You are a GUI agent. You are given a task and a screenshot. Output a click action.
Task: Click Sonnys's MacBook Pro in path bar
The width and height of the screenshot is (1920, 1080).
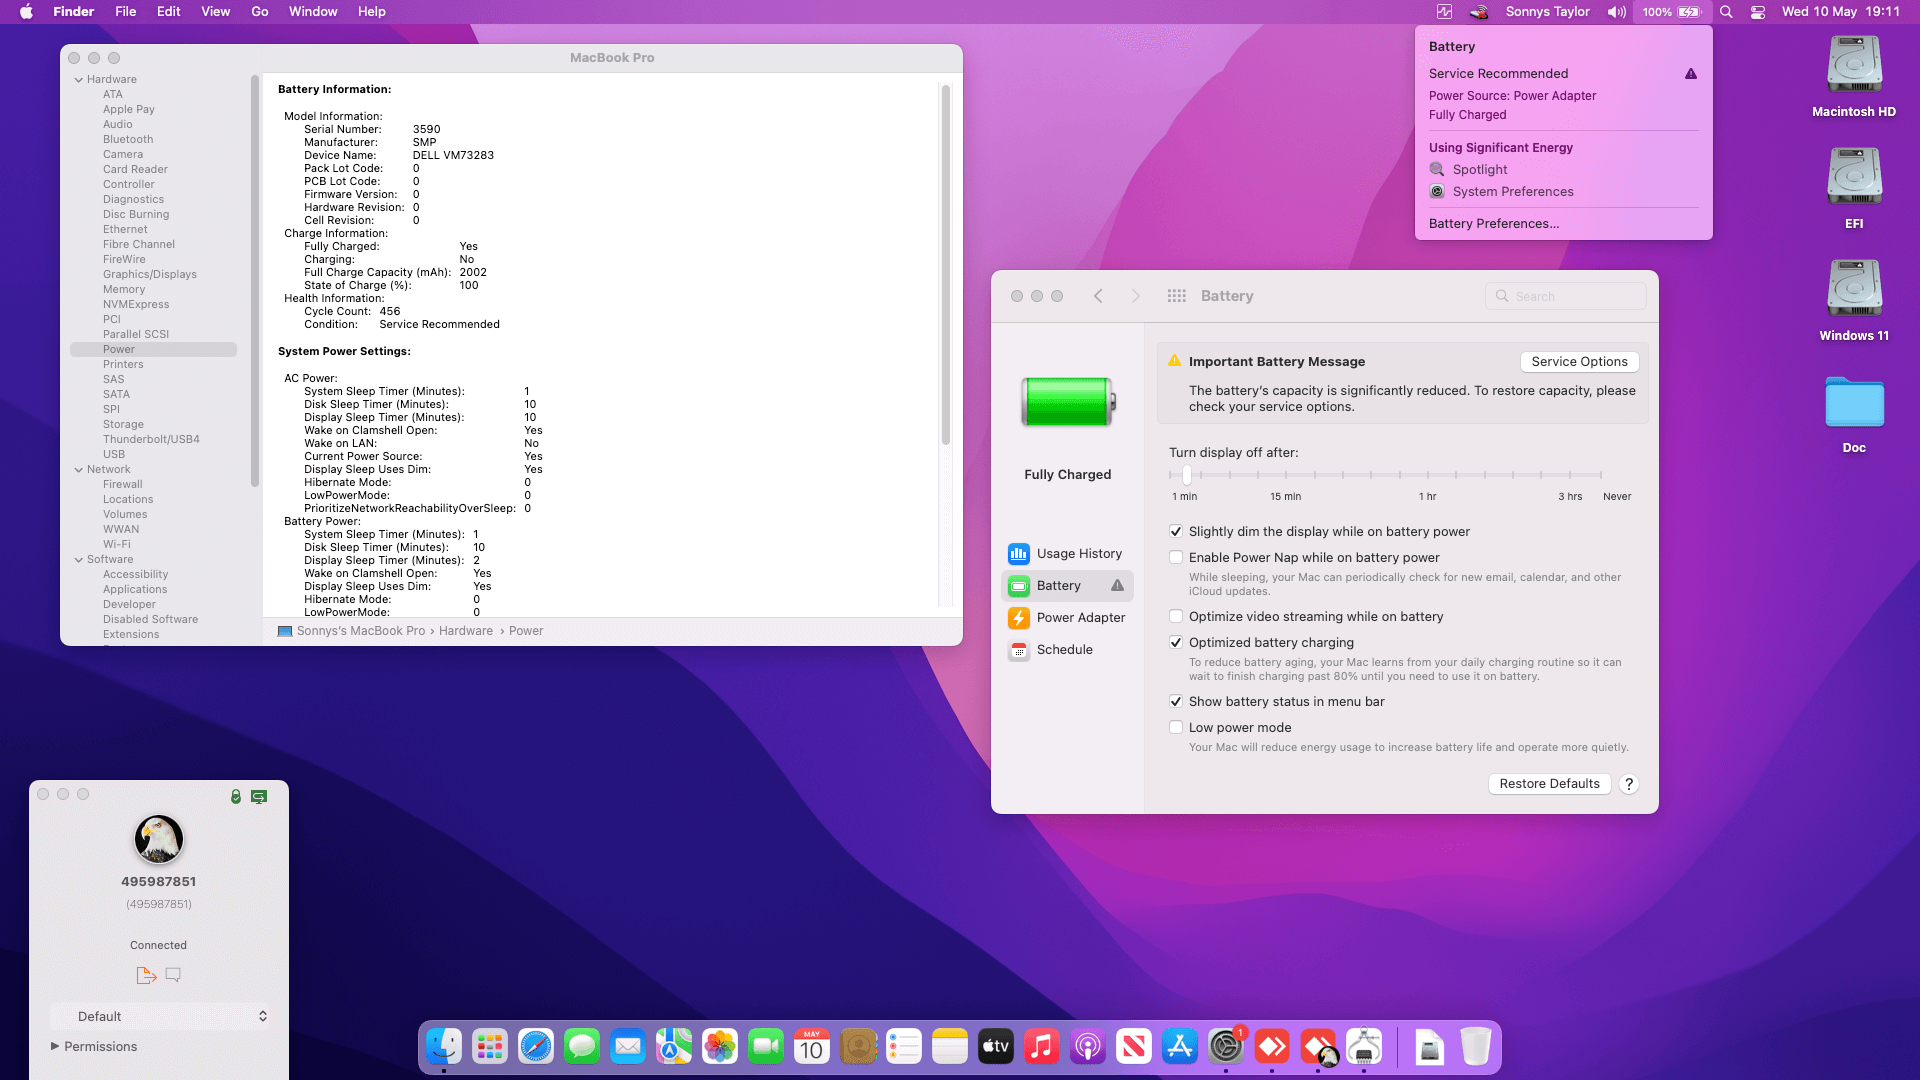361,631
